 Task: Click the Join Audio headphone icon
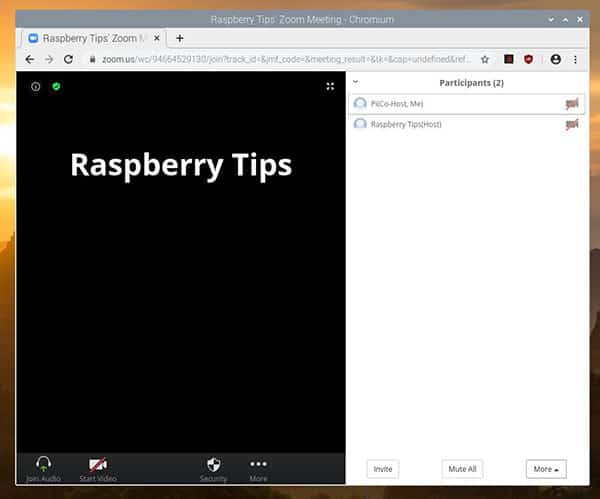pyautogui.click(x=43, y=464)
